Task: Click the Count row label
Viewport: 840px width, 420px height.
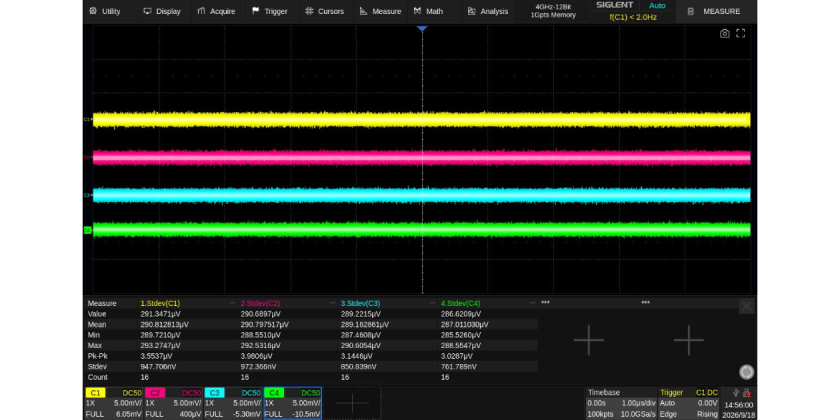Action: click(x=96, y=377)
